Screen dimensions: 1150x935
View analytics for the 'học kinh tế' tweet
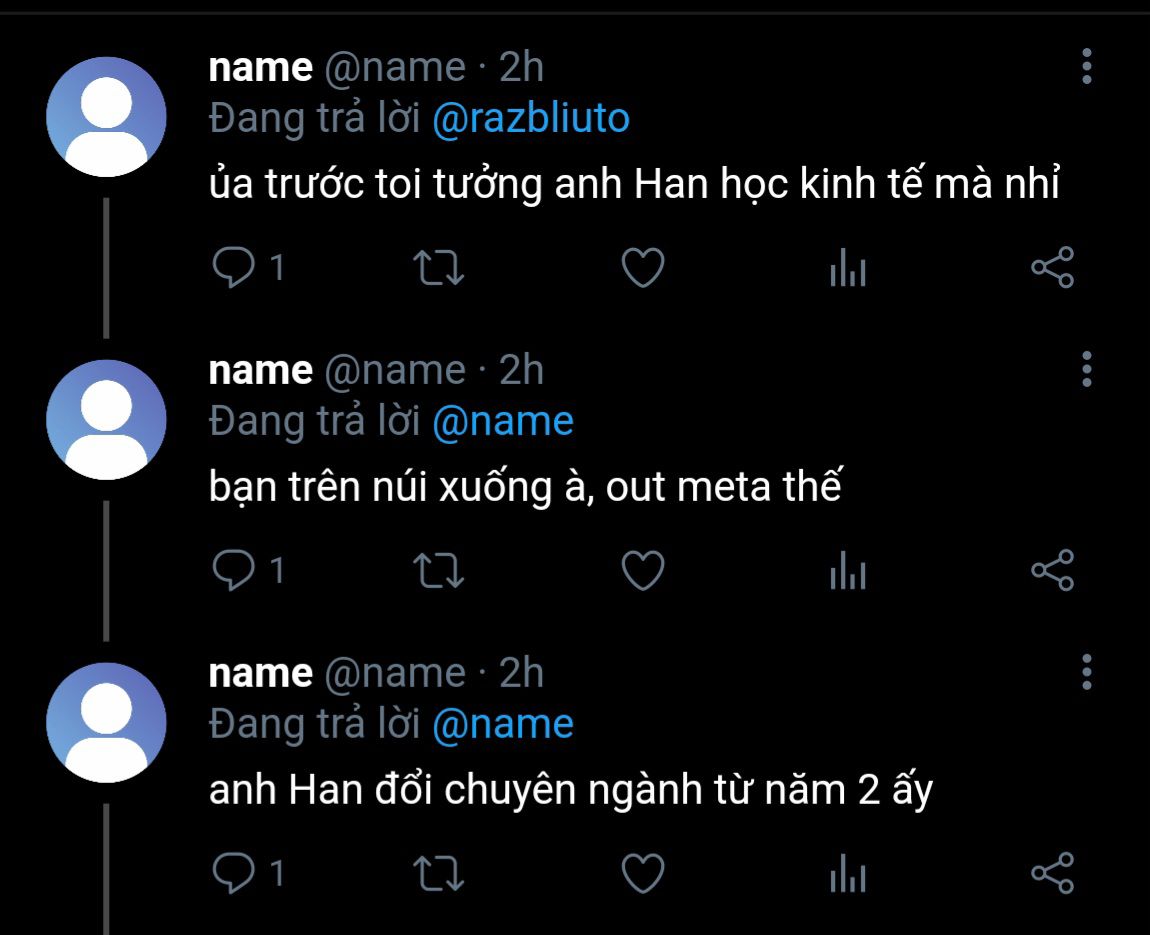pos(847,268)
